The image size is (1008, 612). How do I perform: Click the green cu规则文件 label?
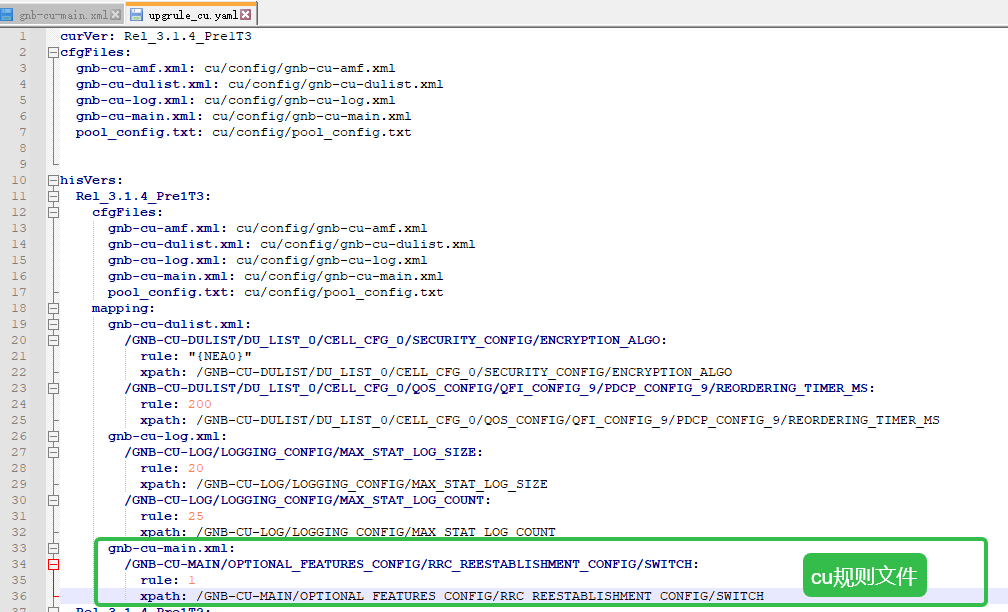pos(863,576)
